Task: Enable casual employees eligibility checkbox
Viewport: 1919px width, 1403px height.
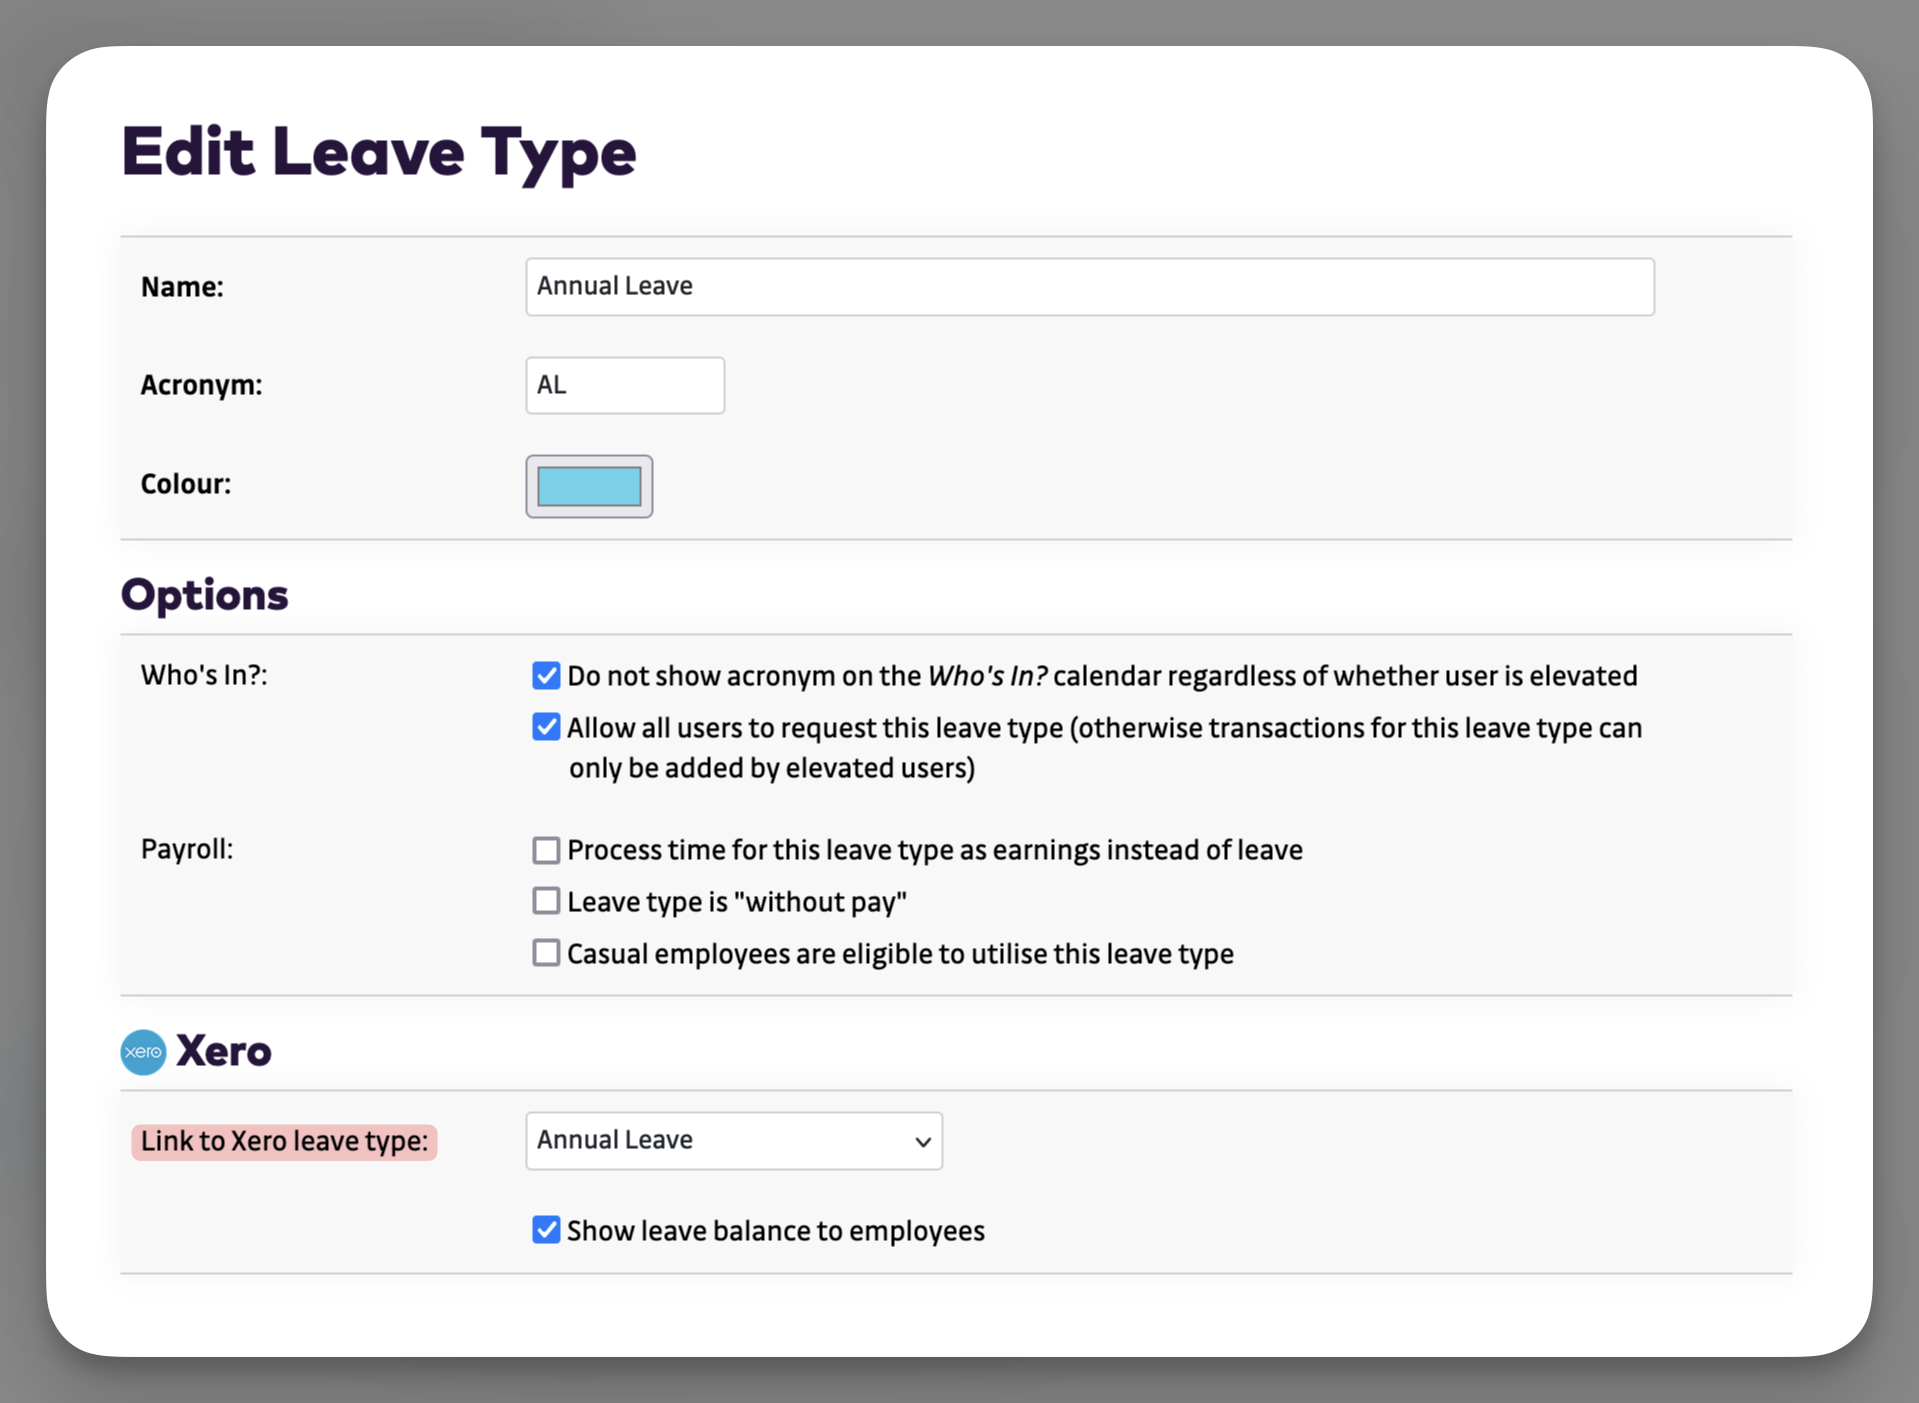Action: pos(546,953)
